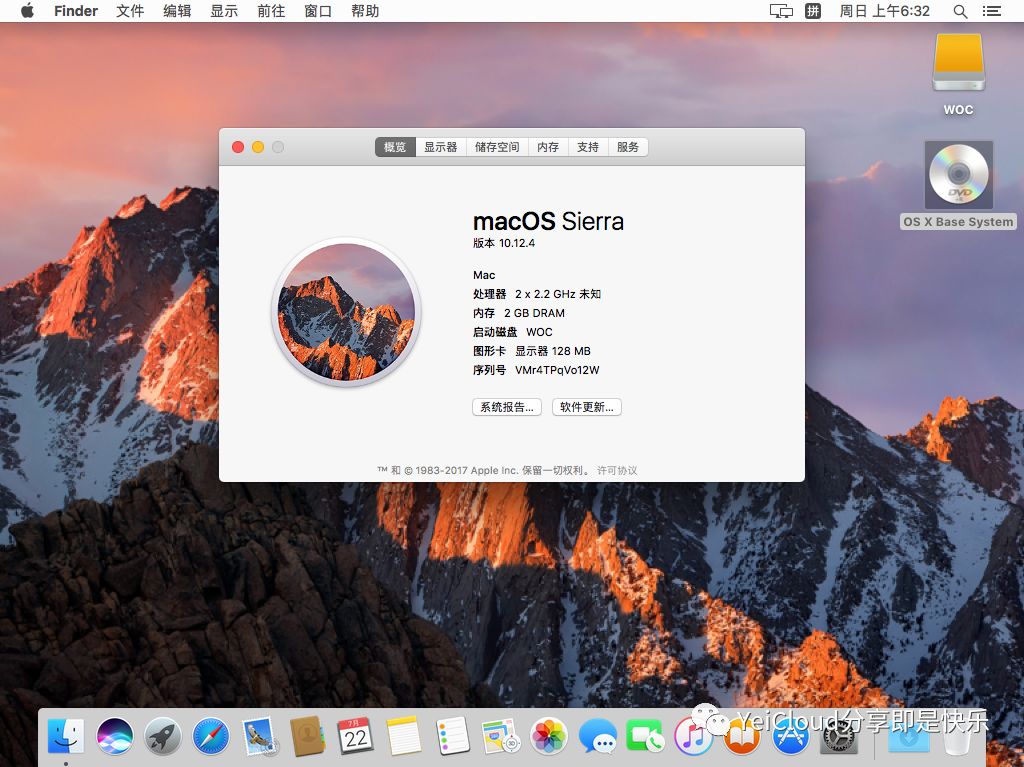This screenshot has height=767, width=1024.
Task: Open Photos flower icon in dock
Action: coord(549,736)
